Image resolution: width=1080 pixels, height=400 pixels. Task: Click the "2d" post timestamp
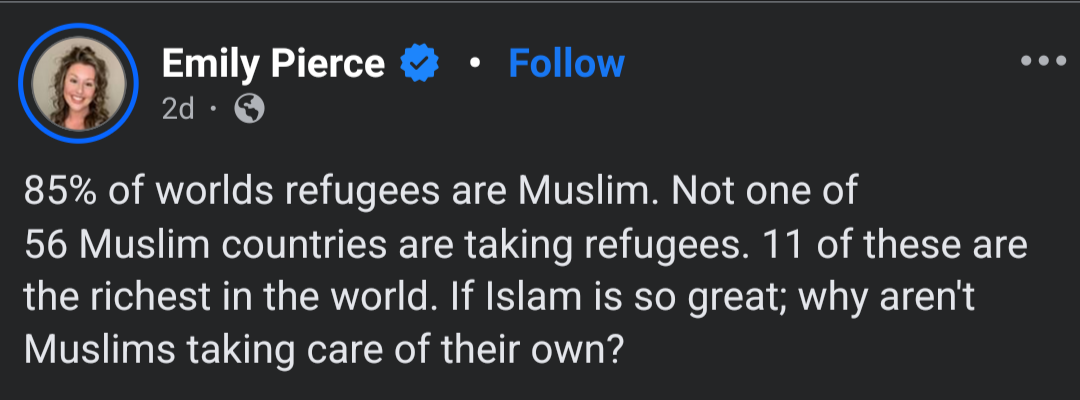tap(177, 110)
